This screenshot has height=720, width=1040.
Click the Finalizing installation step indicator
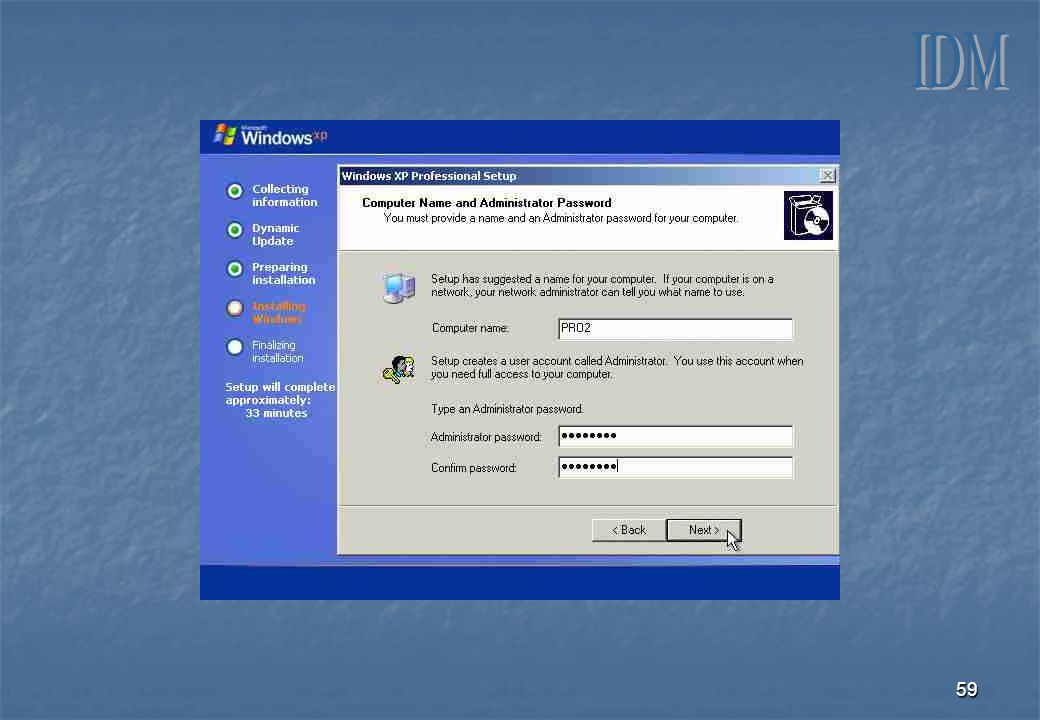[x=235, y=347]
